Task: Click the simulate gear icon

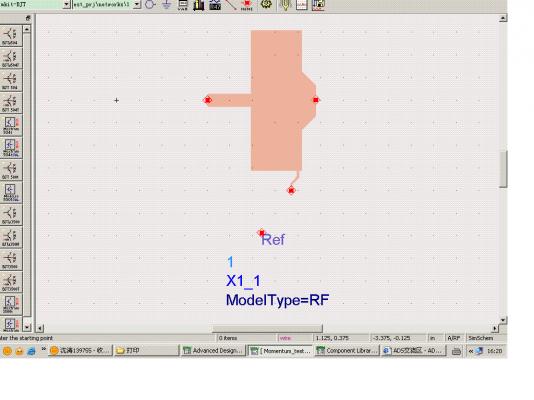Action: click(x=266, y=4)
